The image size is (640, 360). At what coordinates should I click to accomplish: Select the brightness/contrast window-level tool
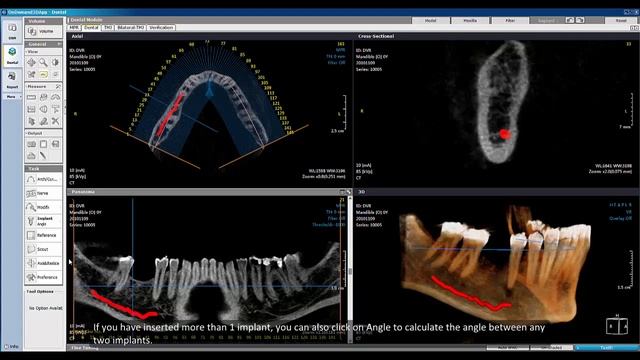(55, 62)
